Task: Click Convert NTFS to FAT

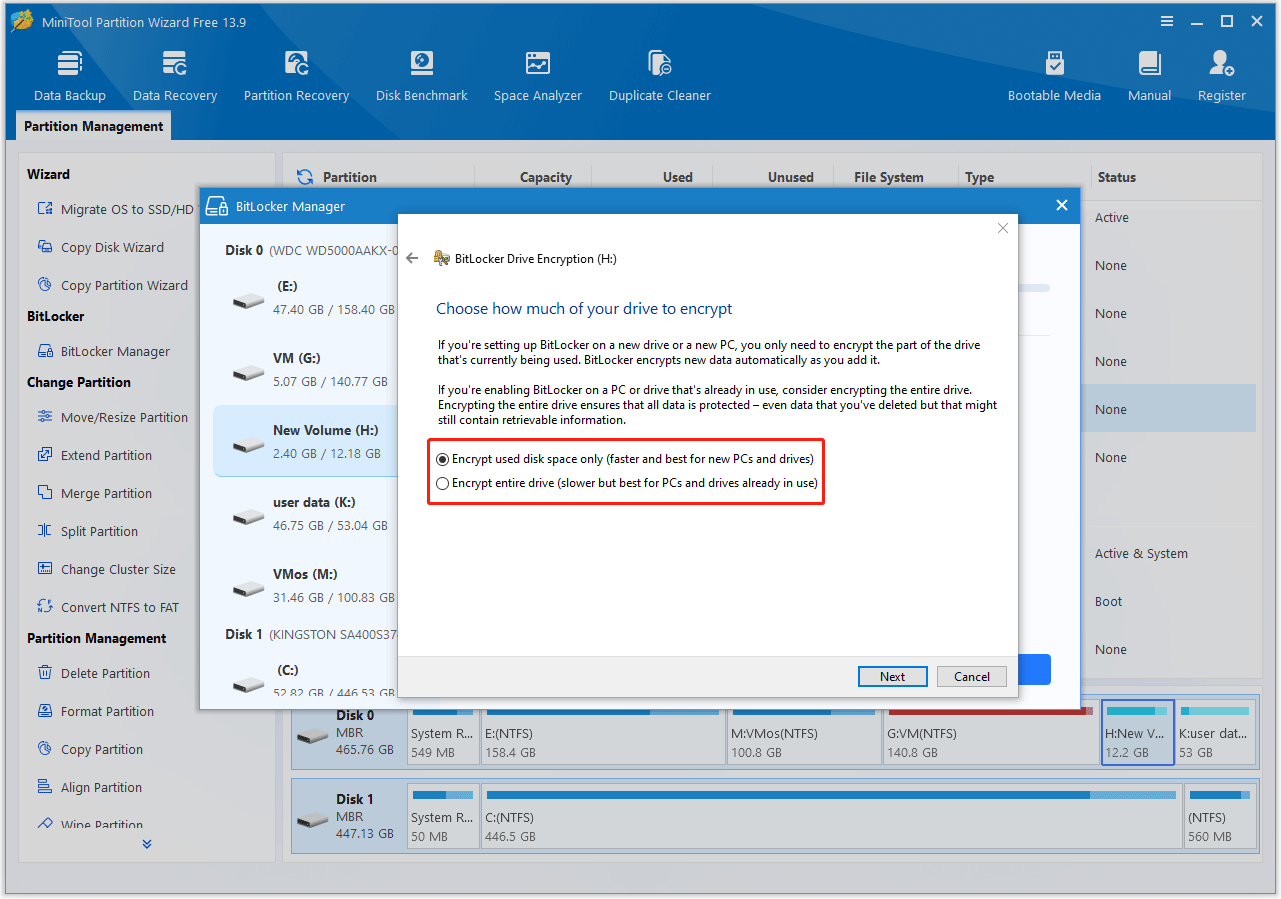Action: [107, 607]
